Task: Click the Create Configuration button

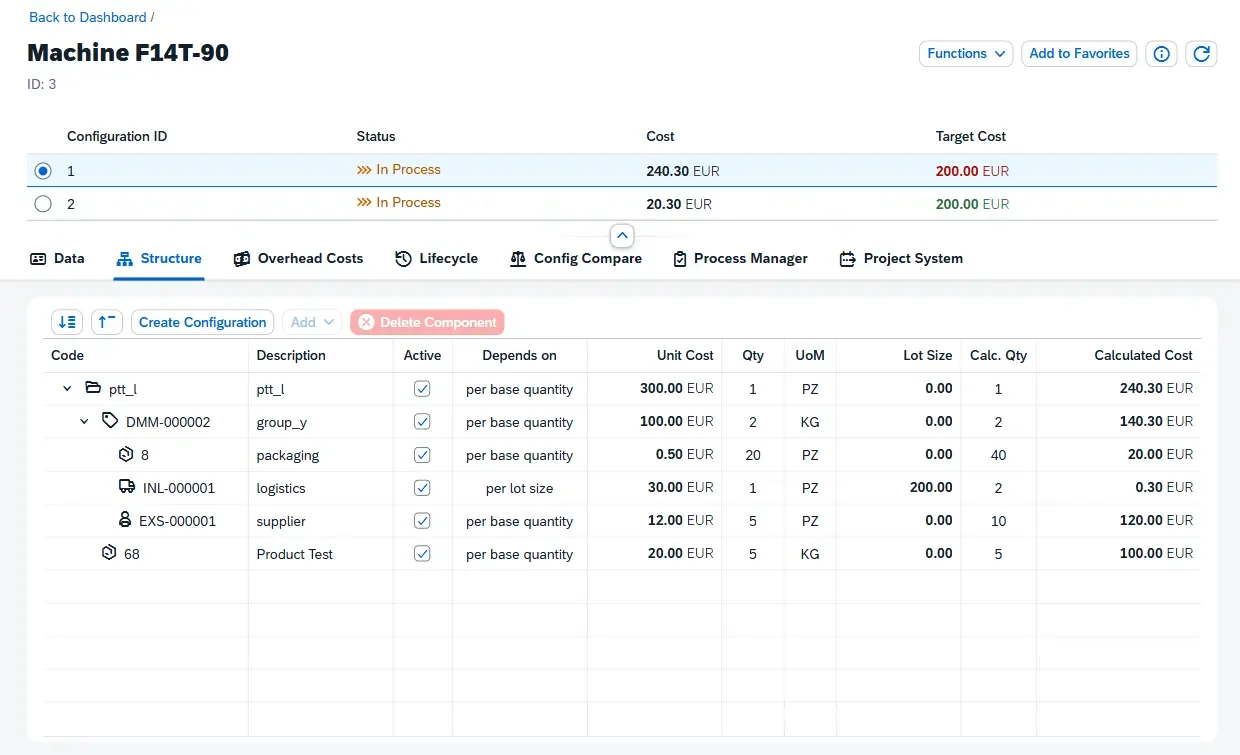Action: point(202,322)
